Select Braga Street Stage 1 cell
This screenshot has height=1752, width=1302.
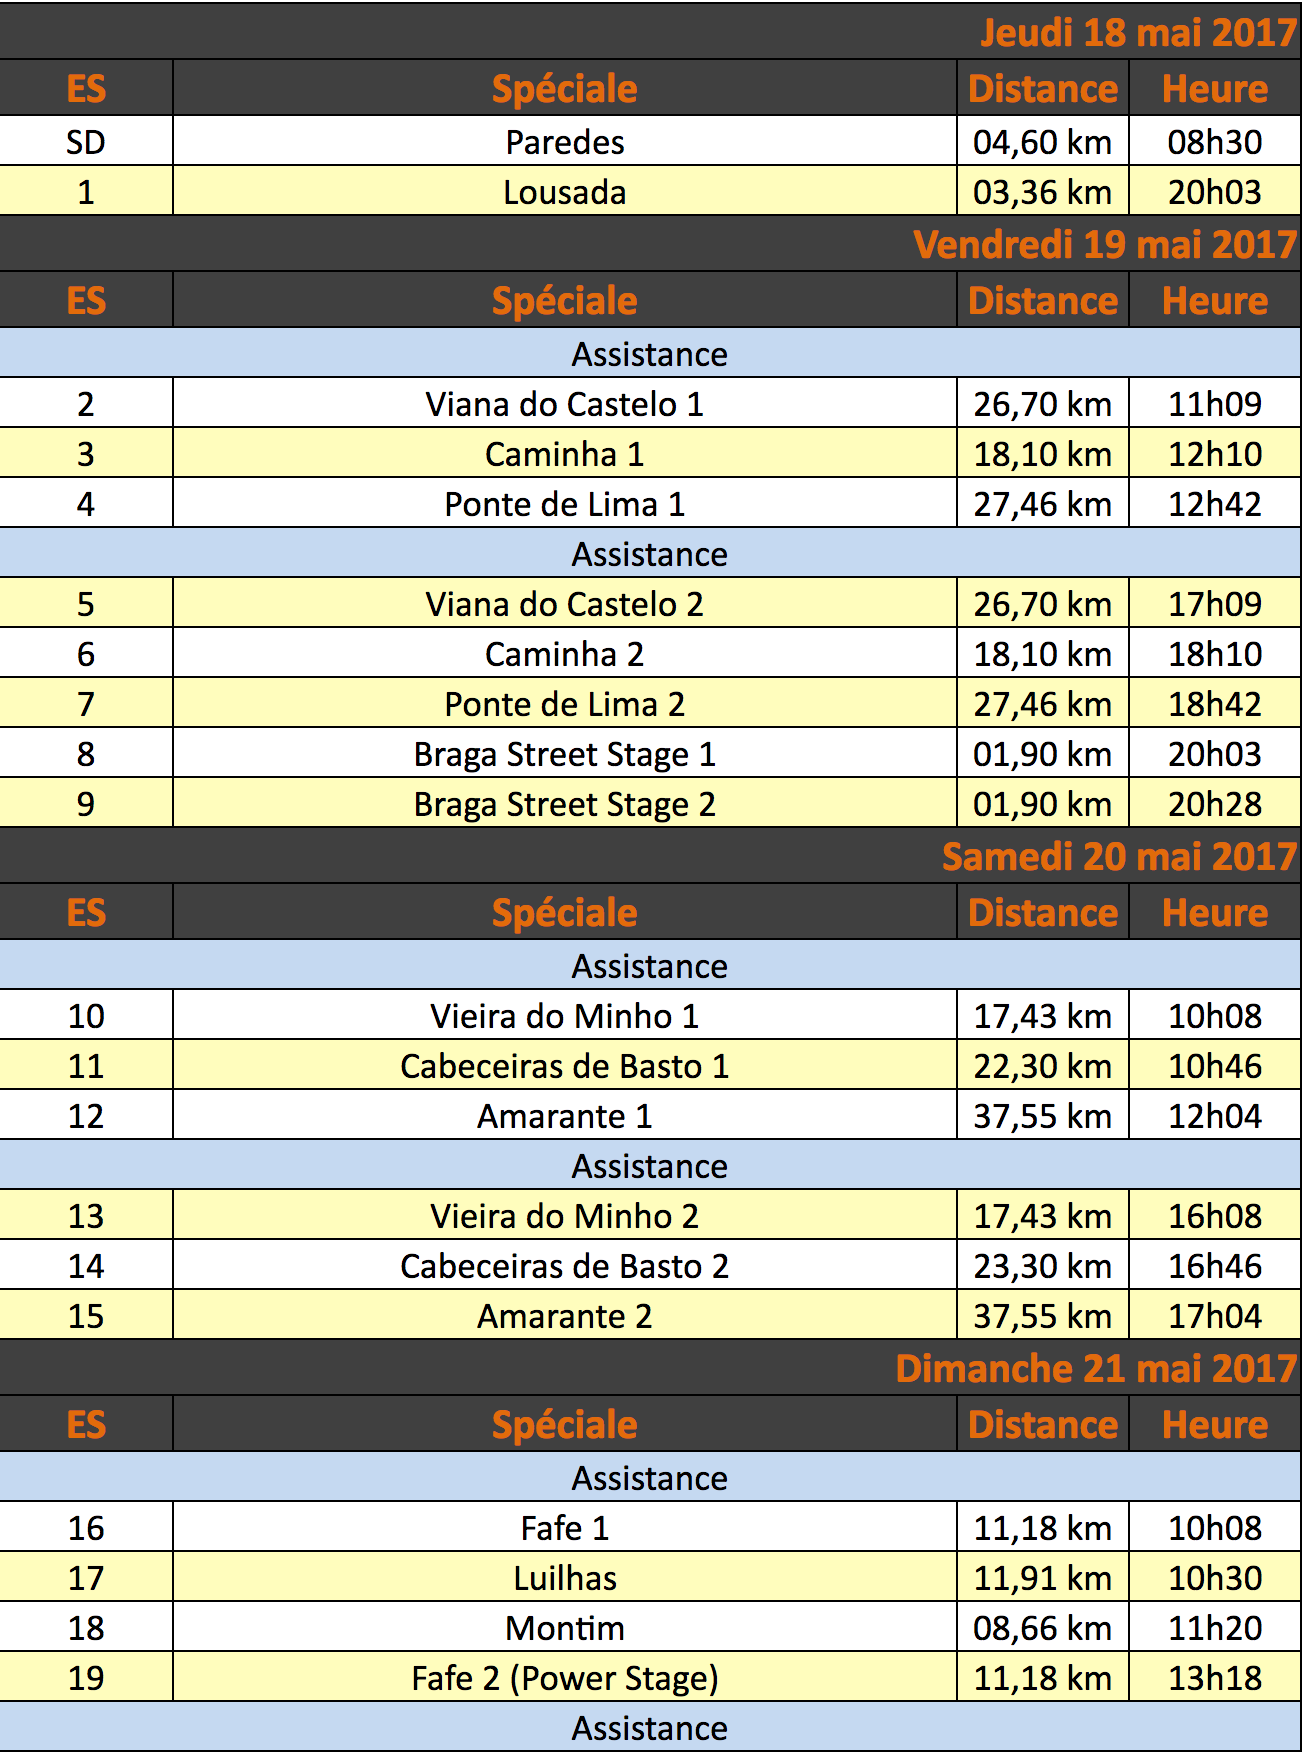pyautogui.click(x=565, y=753)
